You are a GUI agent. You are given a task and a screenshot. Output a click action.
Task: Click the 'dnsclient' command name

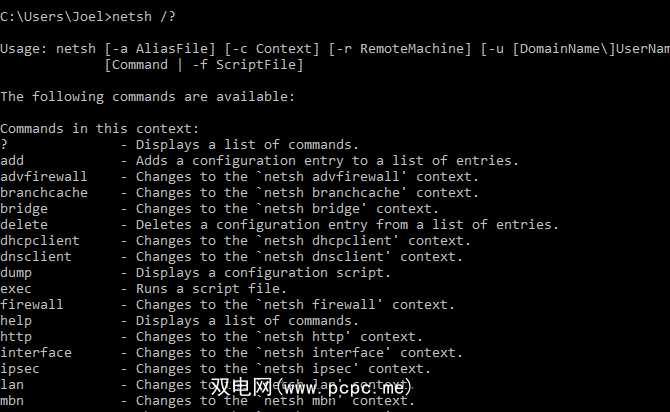point(36,256)
